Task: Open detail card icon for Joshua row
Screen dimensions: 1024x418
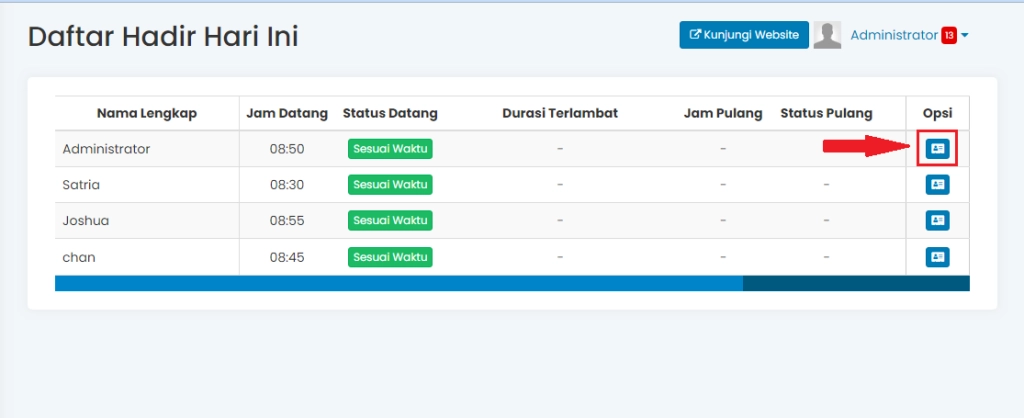Action: [937, 221]
